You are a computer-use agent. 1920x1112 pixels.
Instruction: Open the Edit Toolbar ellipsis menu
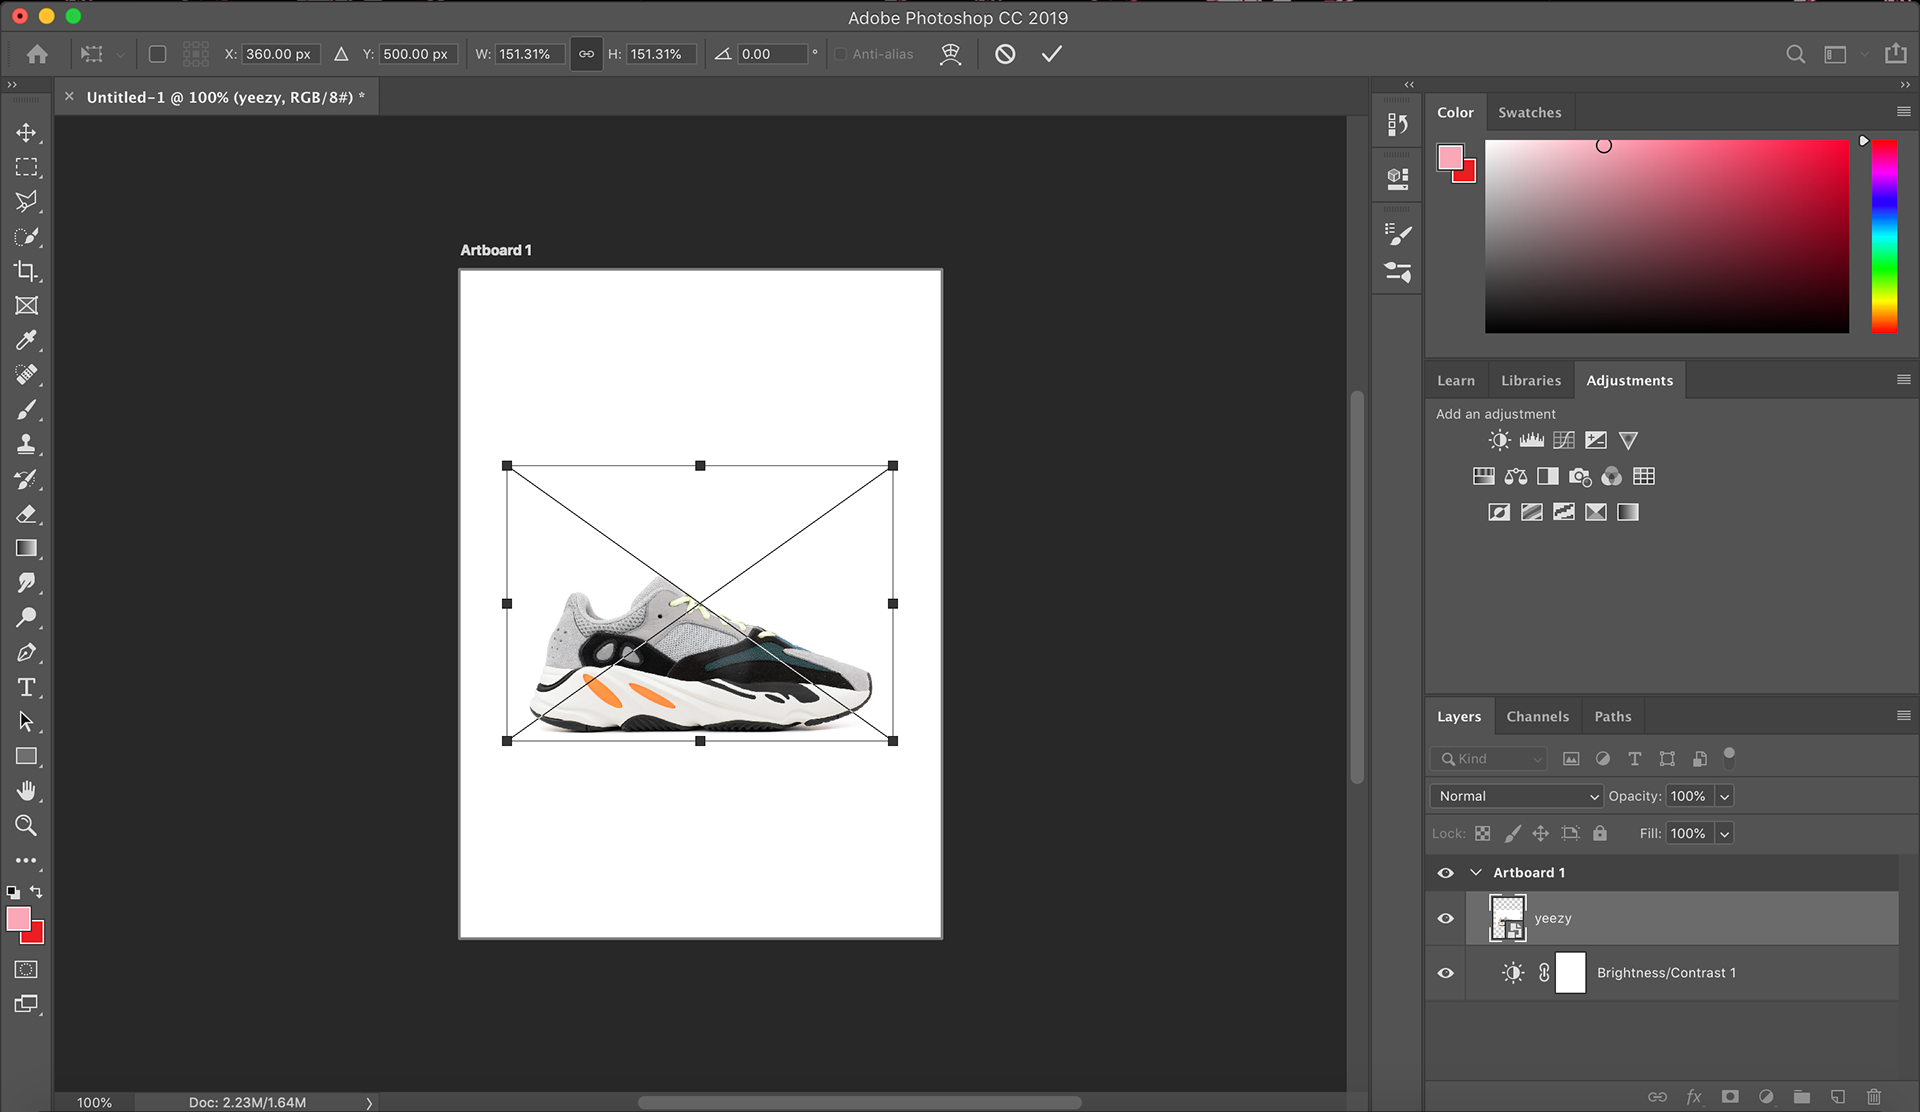pos(26,860)
